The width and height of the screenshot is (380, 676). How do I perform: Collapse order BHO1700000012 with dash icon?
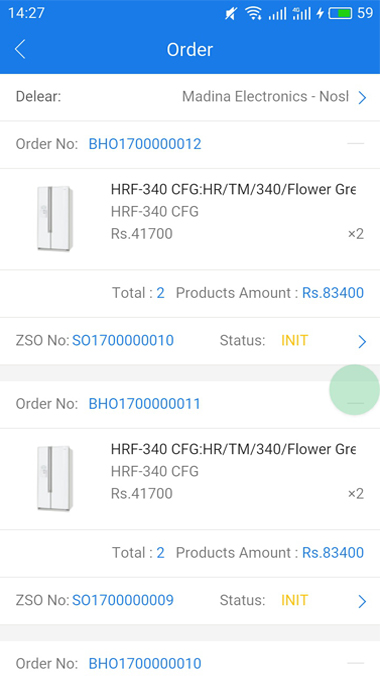point(355,144)
